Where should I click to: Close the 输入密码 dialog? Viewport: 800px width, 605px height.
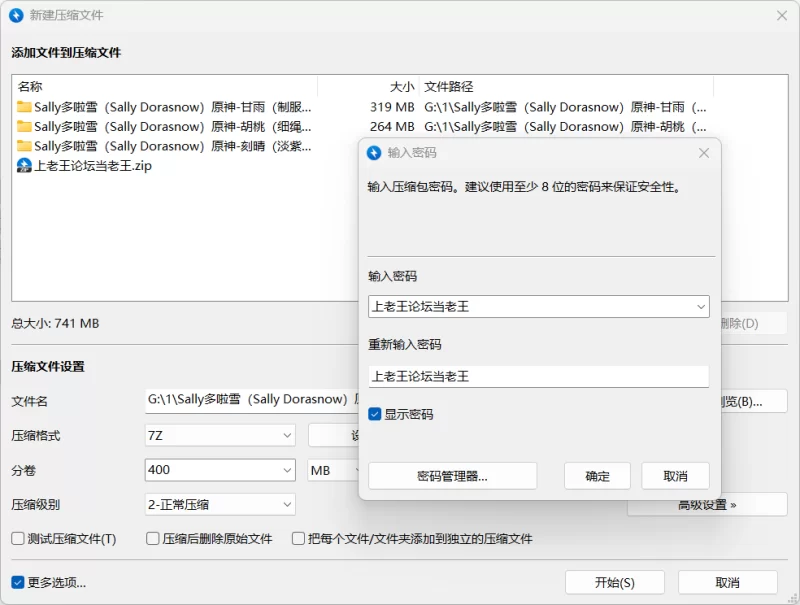click(704, 153)
